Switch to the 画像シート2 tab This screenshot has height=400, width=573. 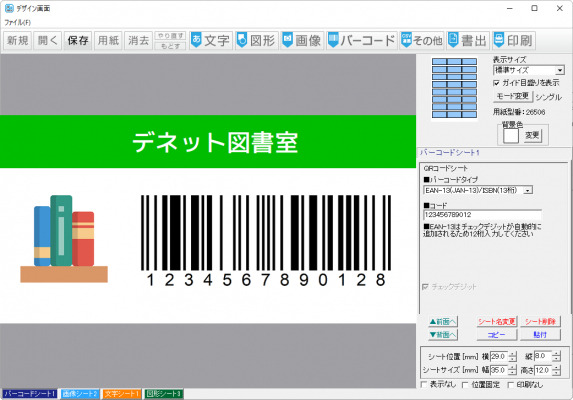click(80, 394)
